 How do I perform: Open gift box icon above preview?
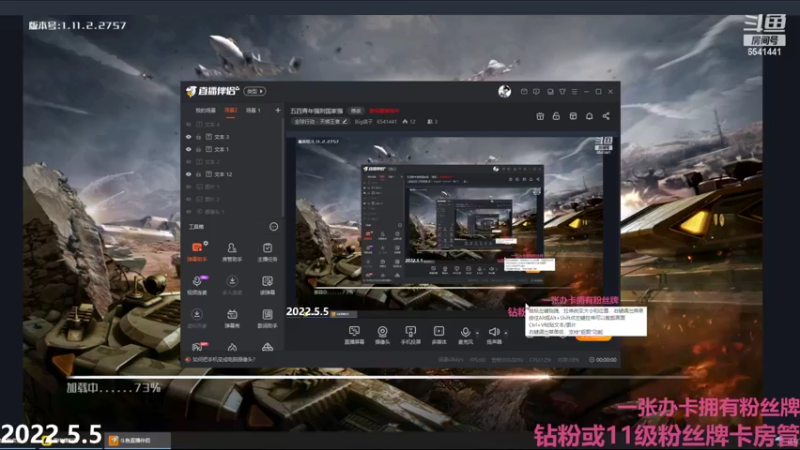point(540,116)
